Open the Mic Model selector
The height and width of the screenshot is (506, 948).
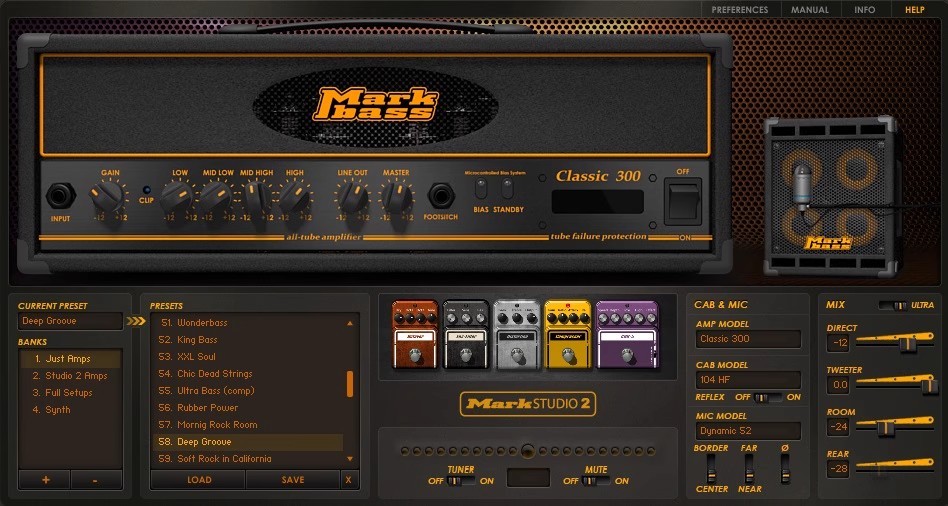(x=748, y=431)
